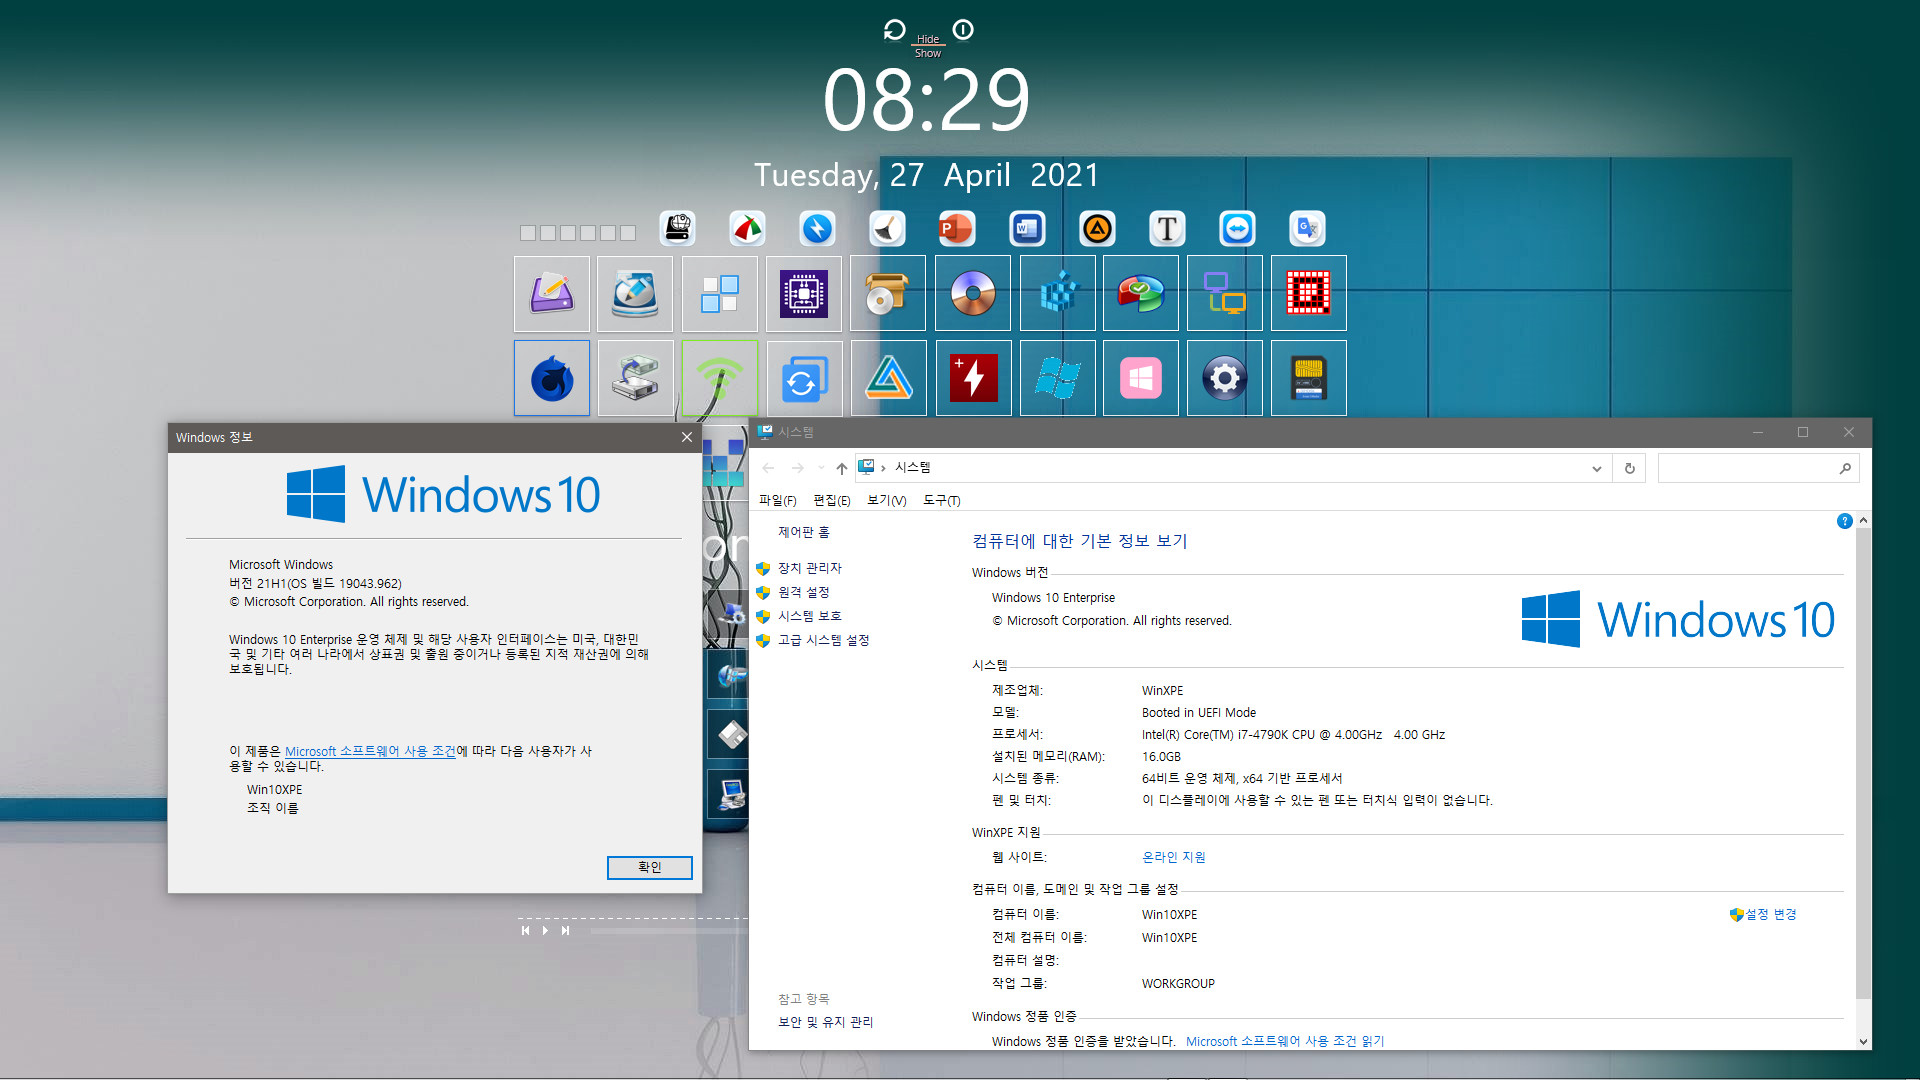Viewport: 1920px width, 1080px height.
Task: Click the search box in 시스템 window
Action: tap(1758, 468)
